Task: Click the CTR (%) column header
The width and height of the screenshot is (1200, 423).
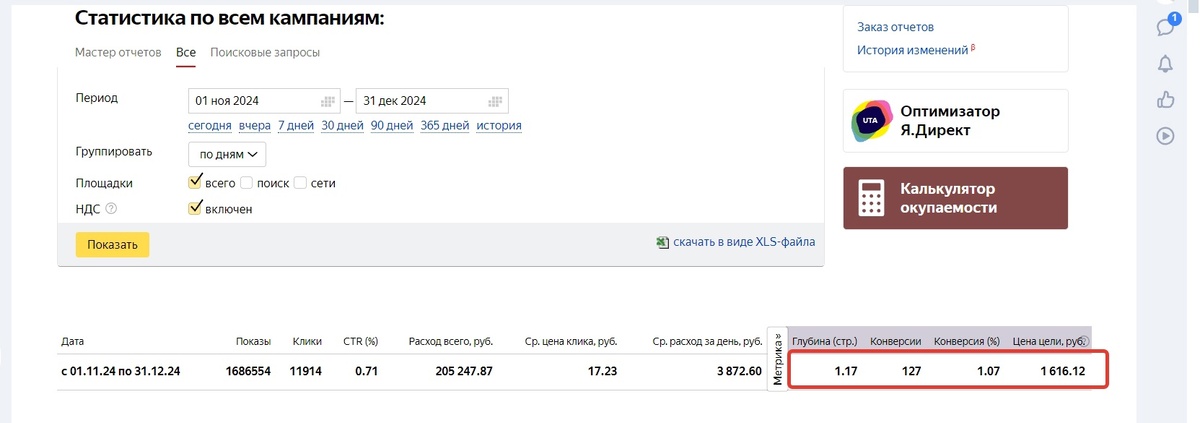Action: 360,341
